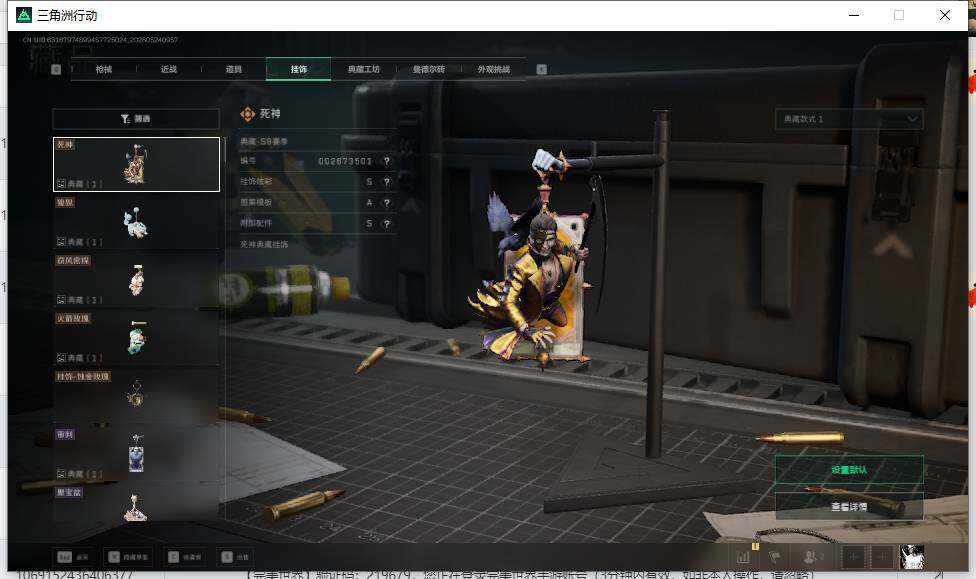Click the 查看详情 view details button
This screenshot has width=976, height=579.
849,507
